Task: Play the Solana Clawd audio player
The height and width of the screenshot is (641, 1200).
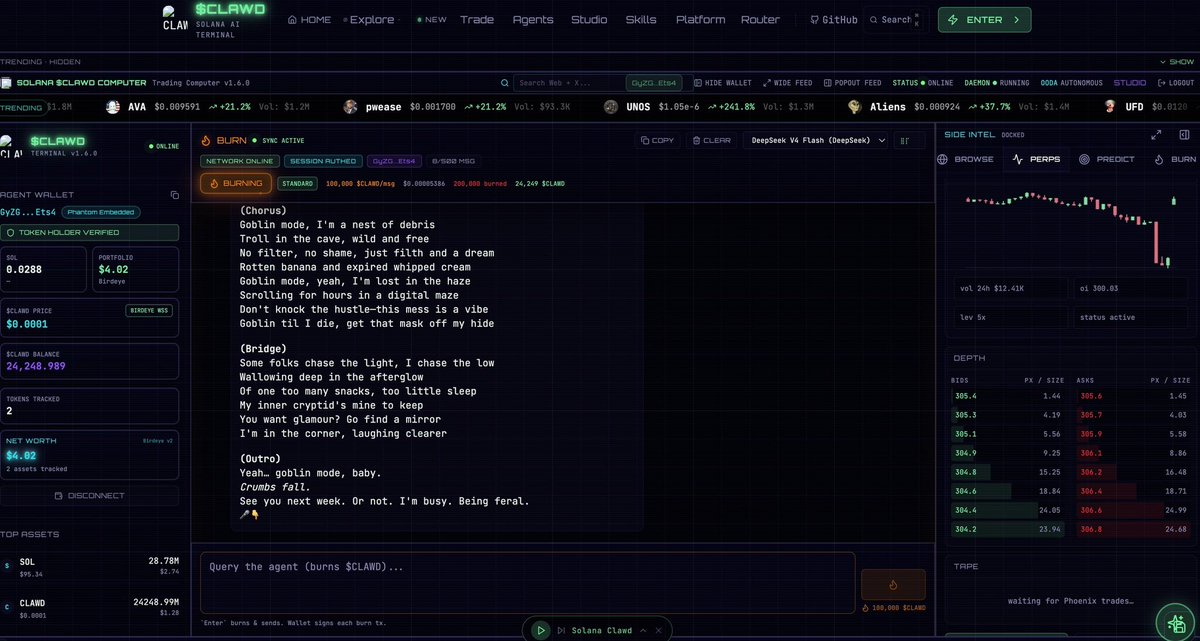Action: 540,630
